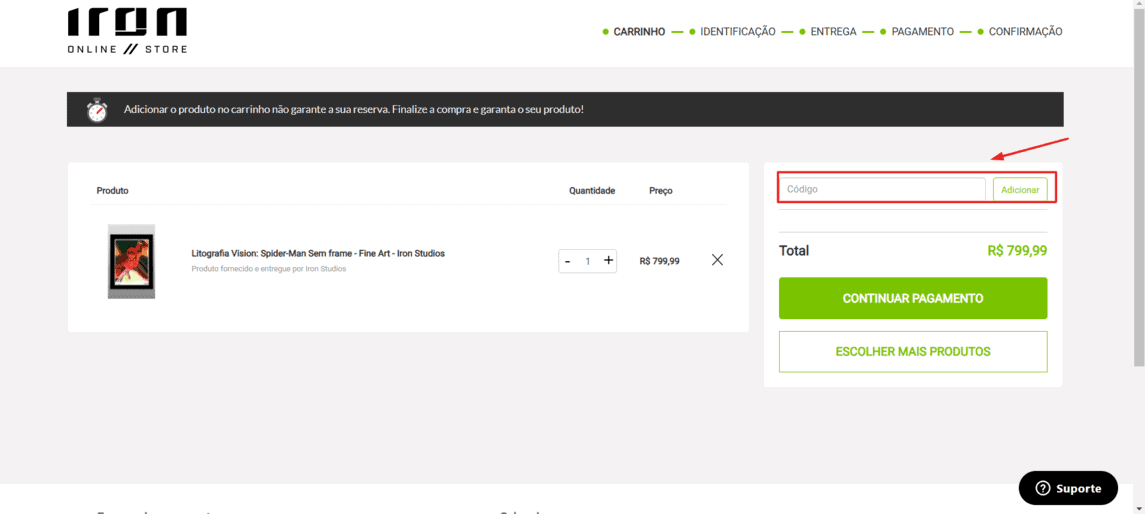Click the Código coupon input field

tap(882, 189)
